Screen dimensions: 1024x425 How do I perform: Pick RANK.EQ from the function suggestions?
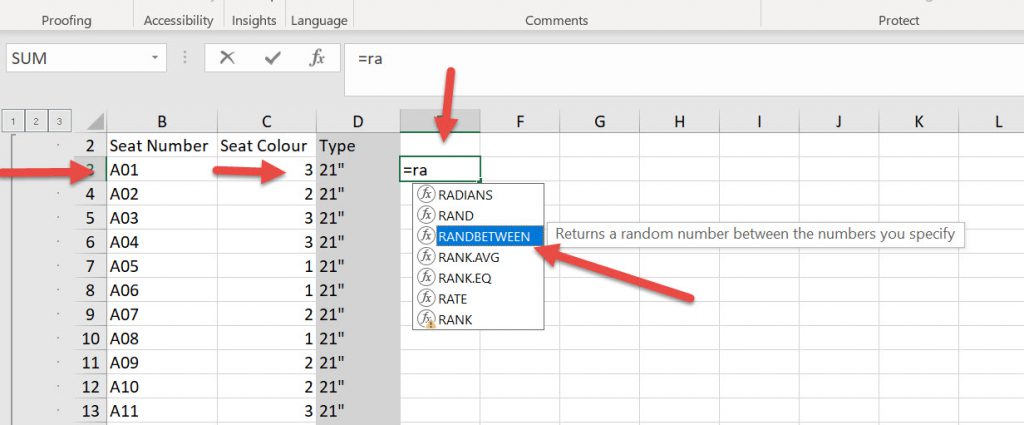(x=466, y=278)
